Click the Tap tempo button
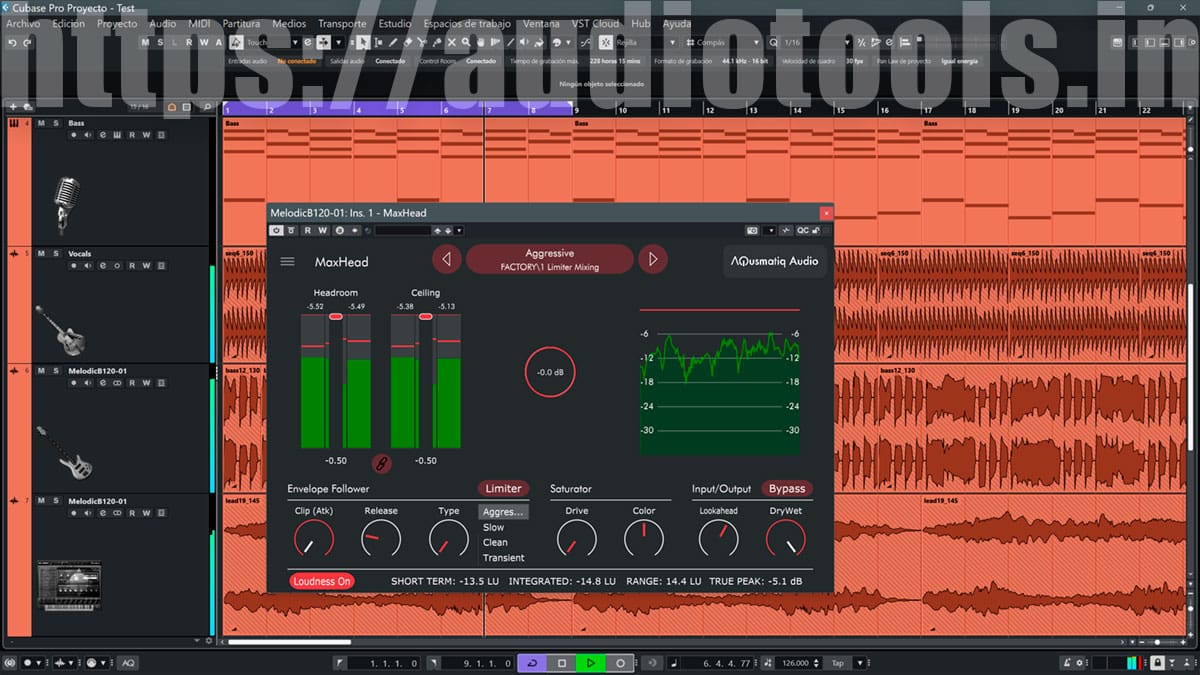1200x675 pixels. click(837, 663)
